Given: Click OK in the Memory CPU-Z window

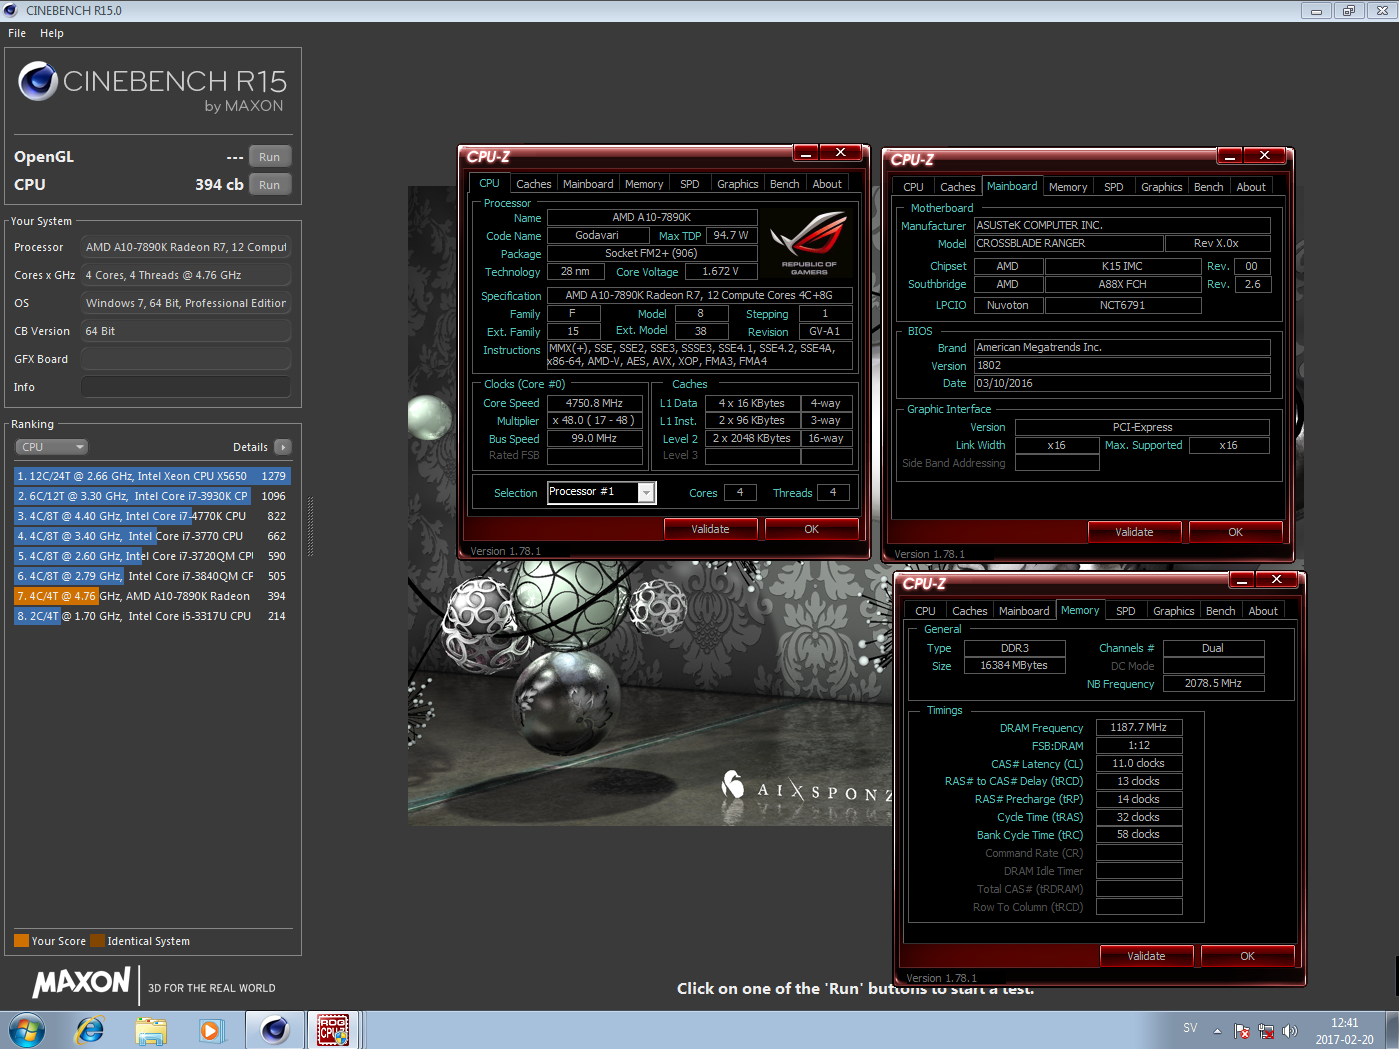Looking at the screenshot, I should [x=1247, y=956].
